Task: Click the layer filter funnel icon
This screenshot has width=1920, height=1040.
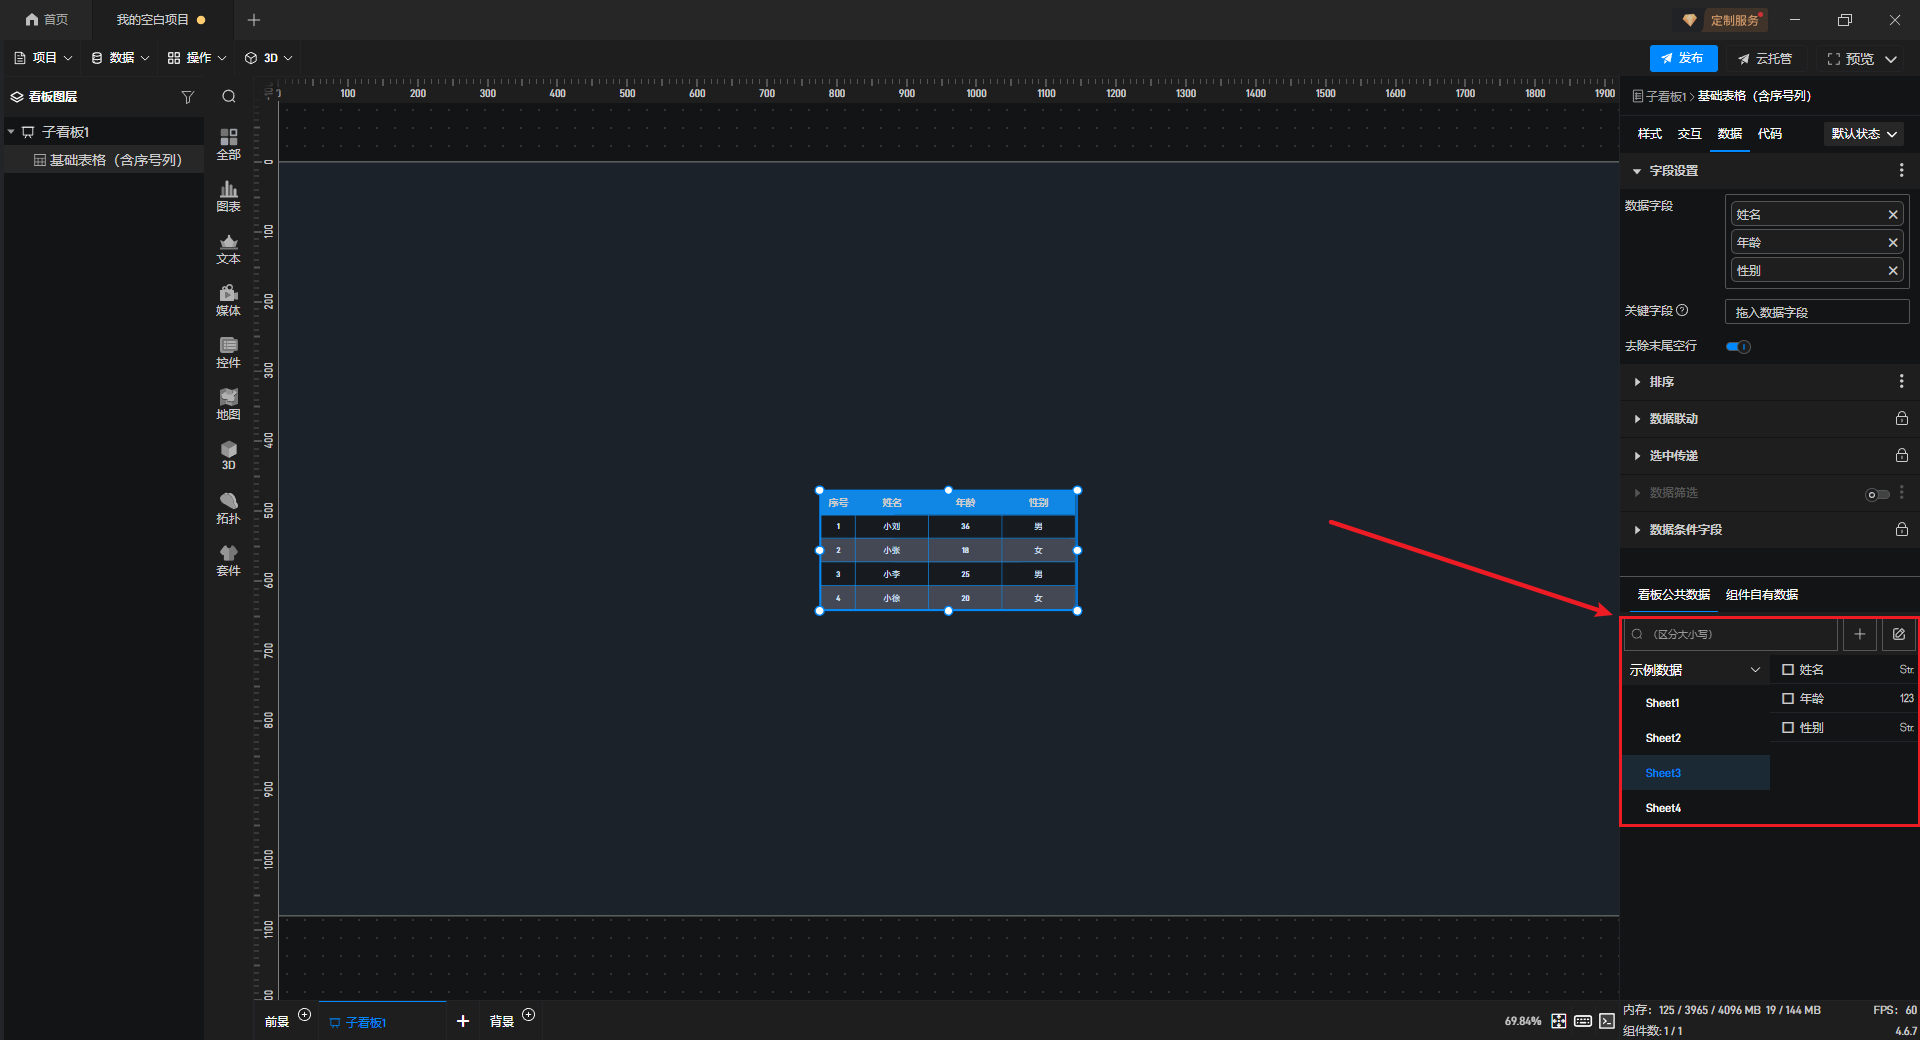Action: pyautogui.click(x=187, y=97)
